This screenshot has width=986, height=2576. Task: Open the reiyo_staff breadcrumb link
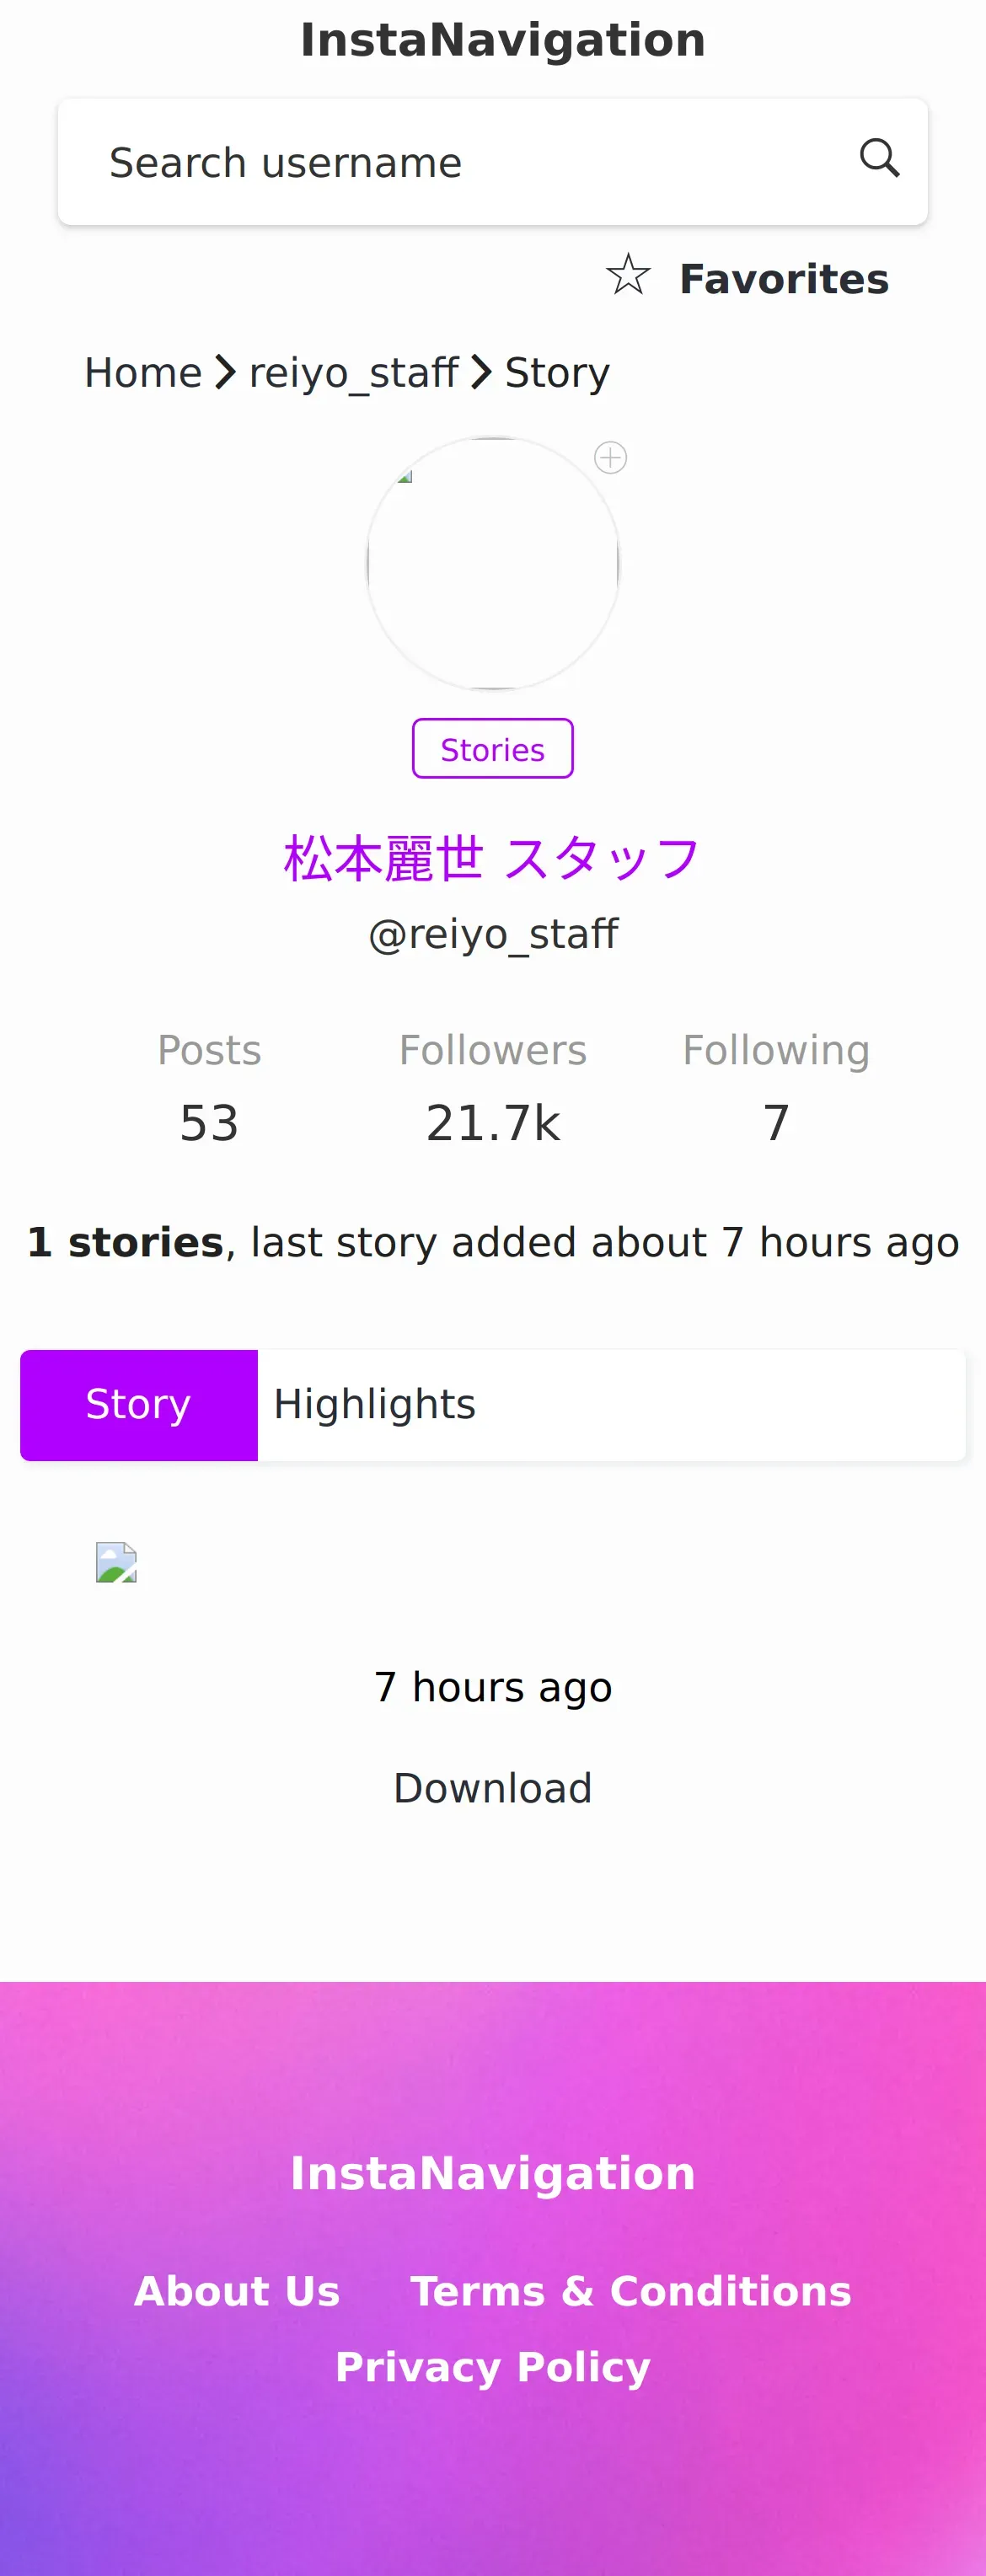353,373
